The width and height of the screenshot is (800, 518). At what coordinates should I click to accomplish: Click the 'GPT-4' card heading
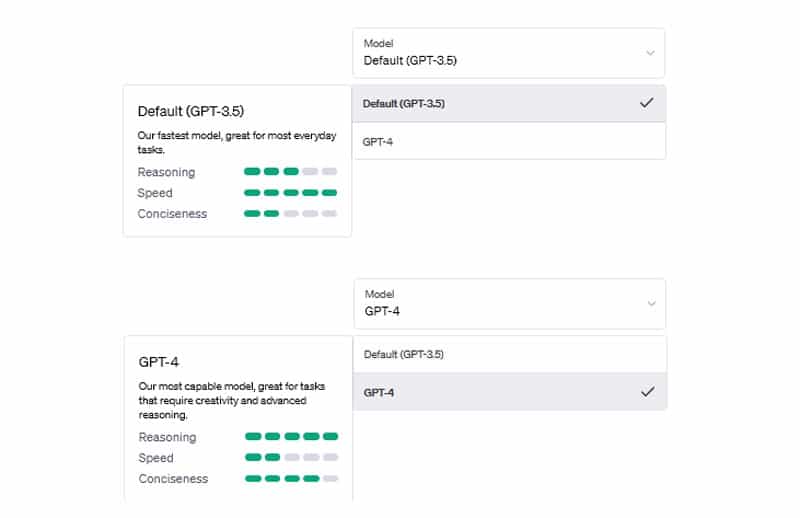tap(158, 362)
